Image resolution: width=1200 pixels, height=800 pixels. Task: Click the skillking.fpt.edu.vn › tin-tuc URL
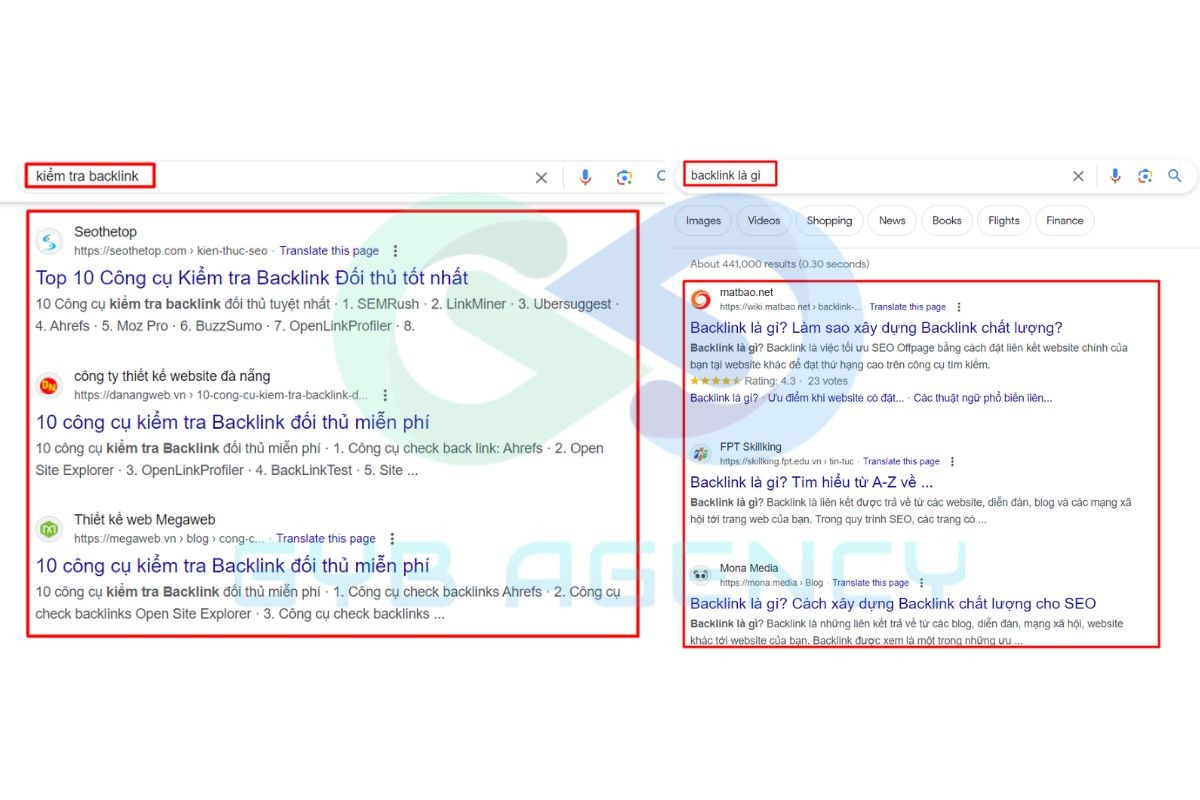[x=787, y=462]
